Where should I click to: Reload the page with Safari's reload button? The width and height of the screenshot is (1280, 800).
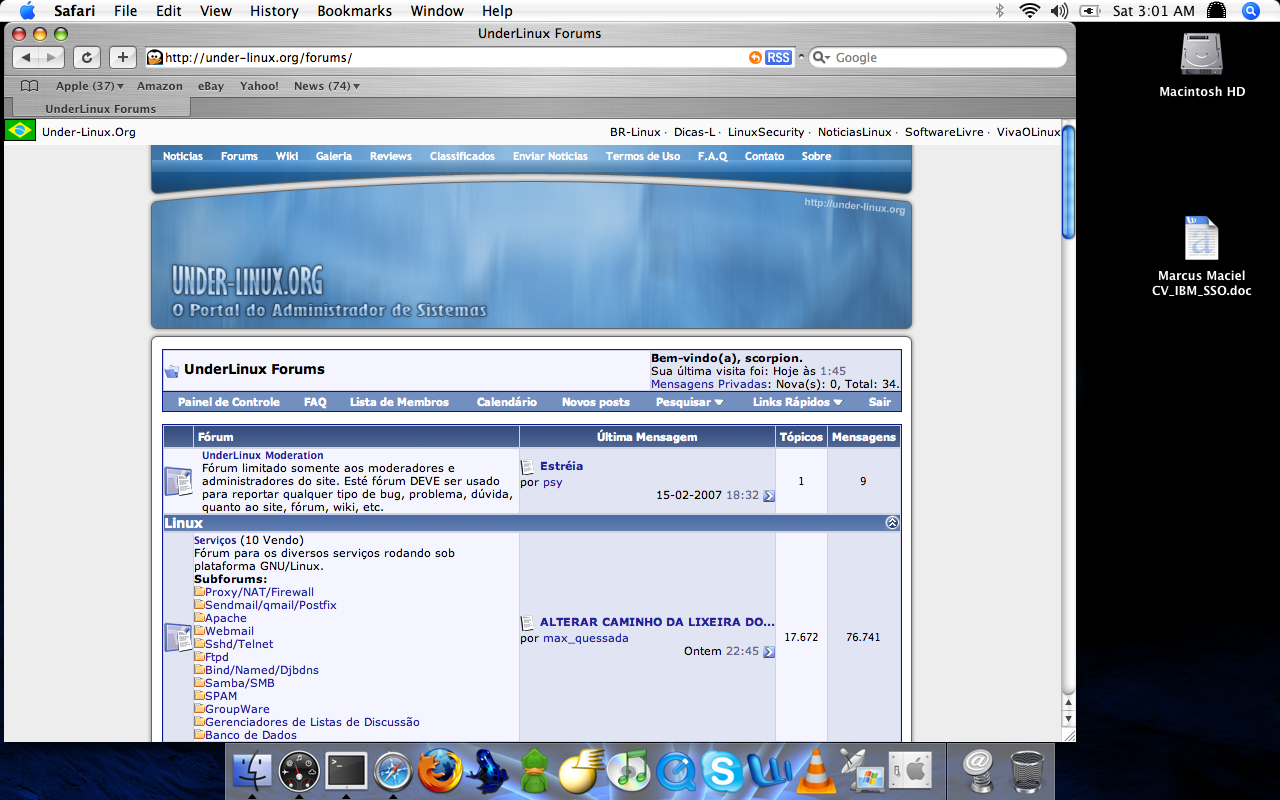(x=87, y=58)
